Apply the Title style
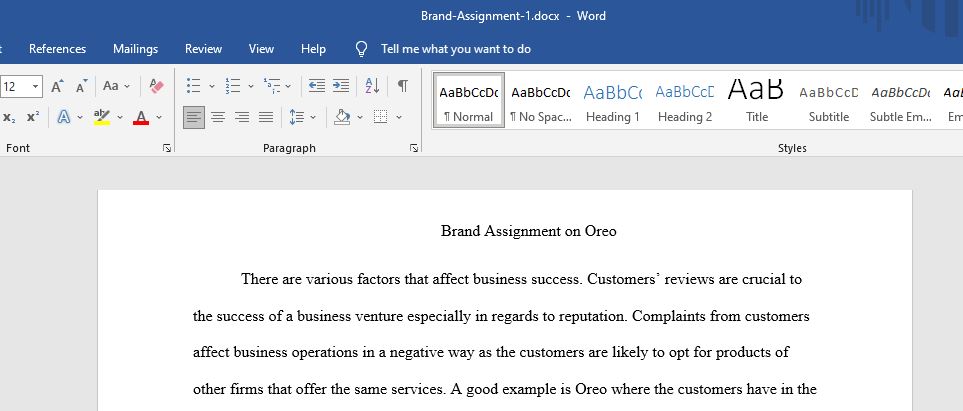This screenshot has height=411, width=963. pos(757,101)
